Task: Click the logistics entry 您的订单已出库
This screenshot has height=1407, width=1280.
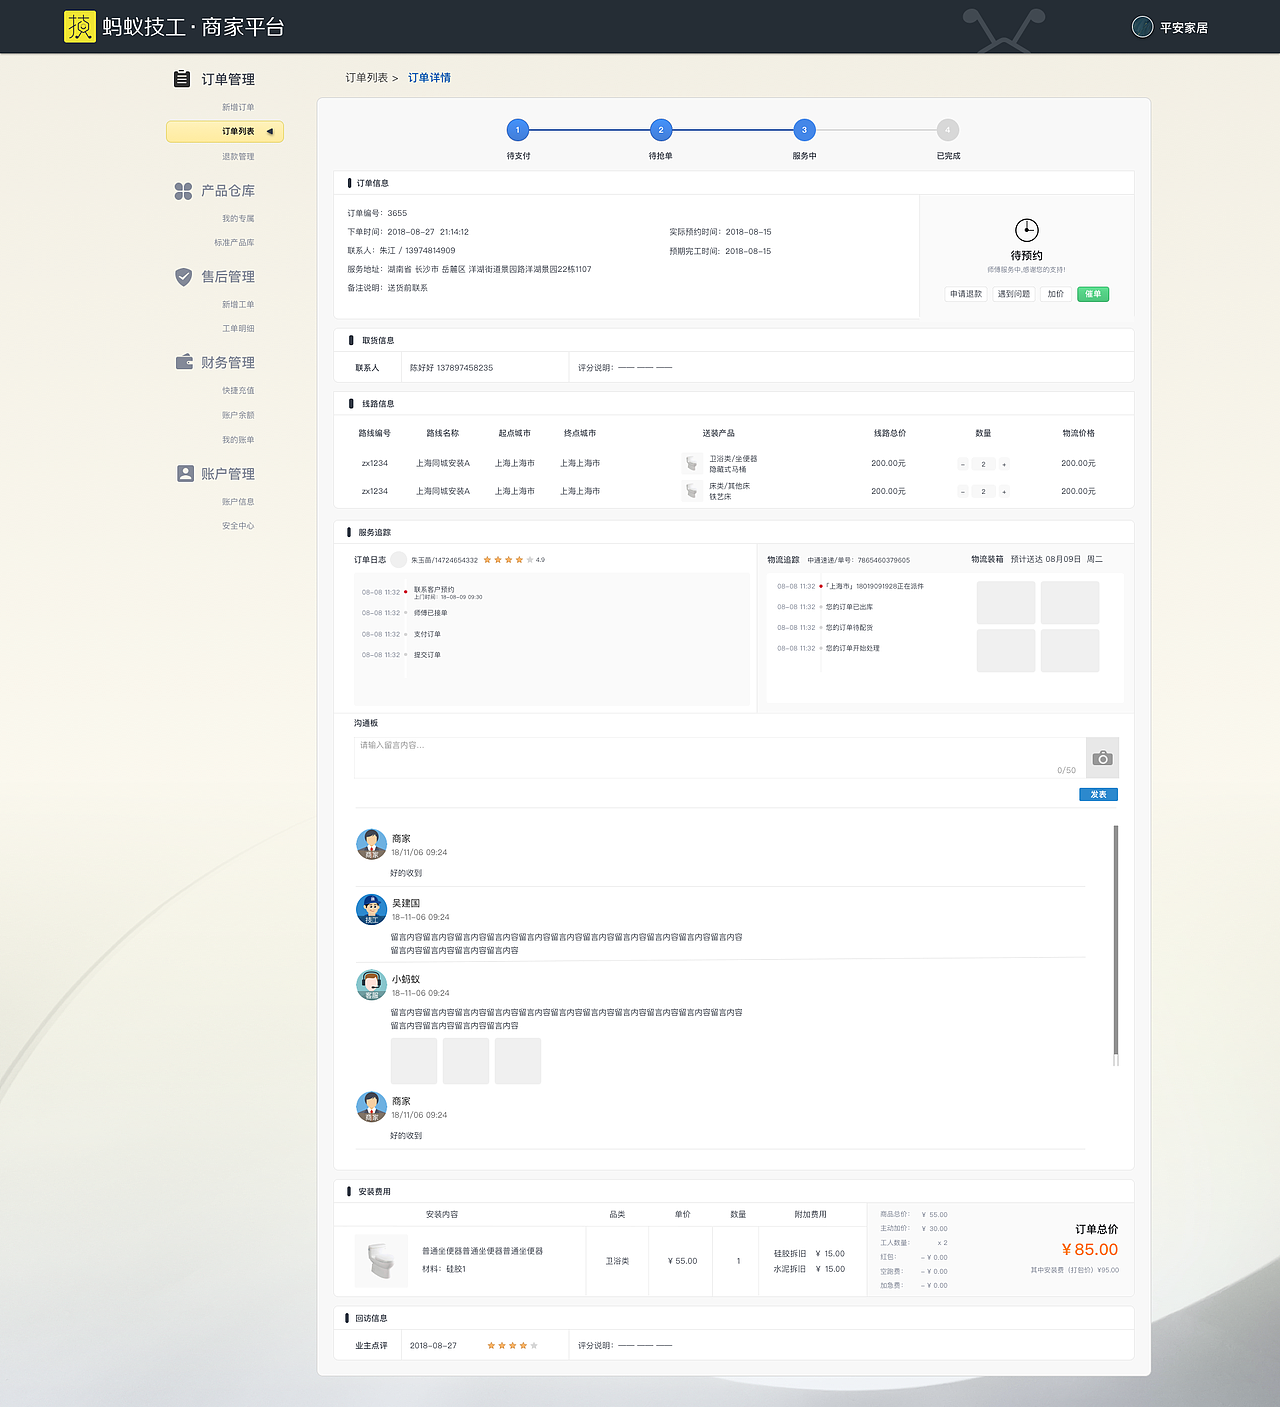Action: click(x=849, y=607)
